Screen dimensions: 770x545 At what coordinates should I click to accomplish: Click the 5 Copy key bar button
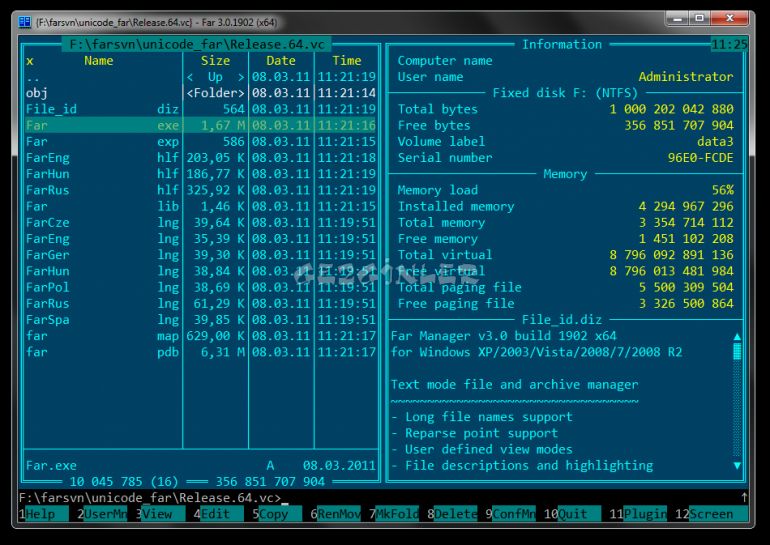pyautogui.click(x=274, y=514)
